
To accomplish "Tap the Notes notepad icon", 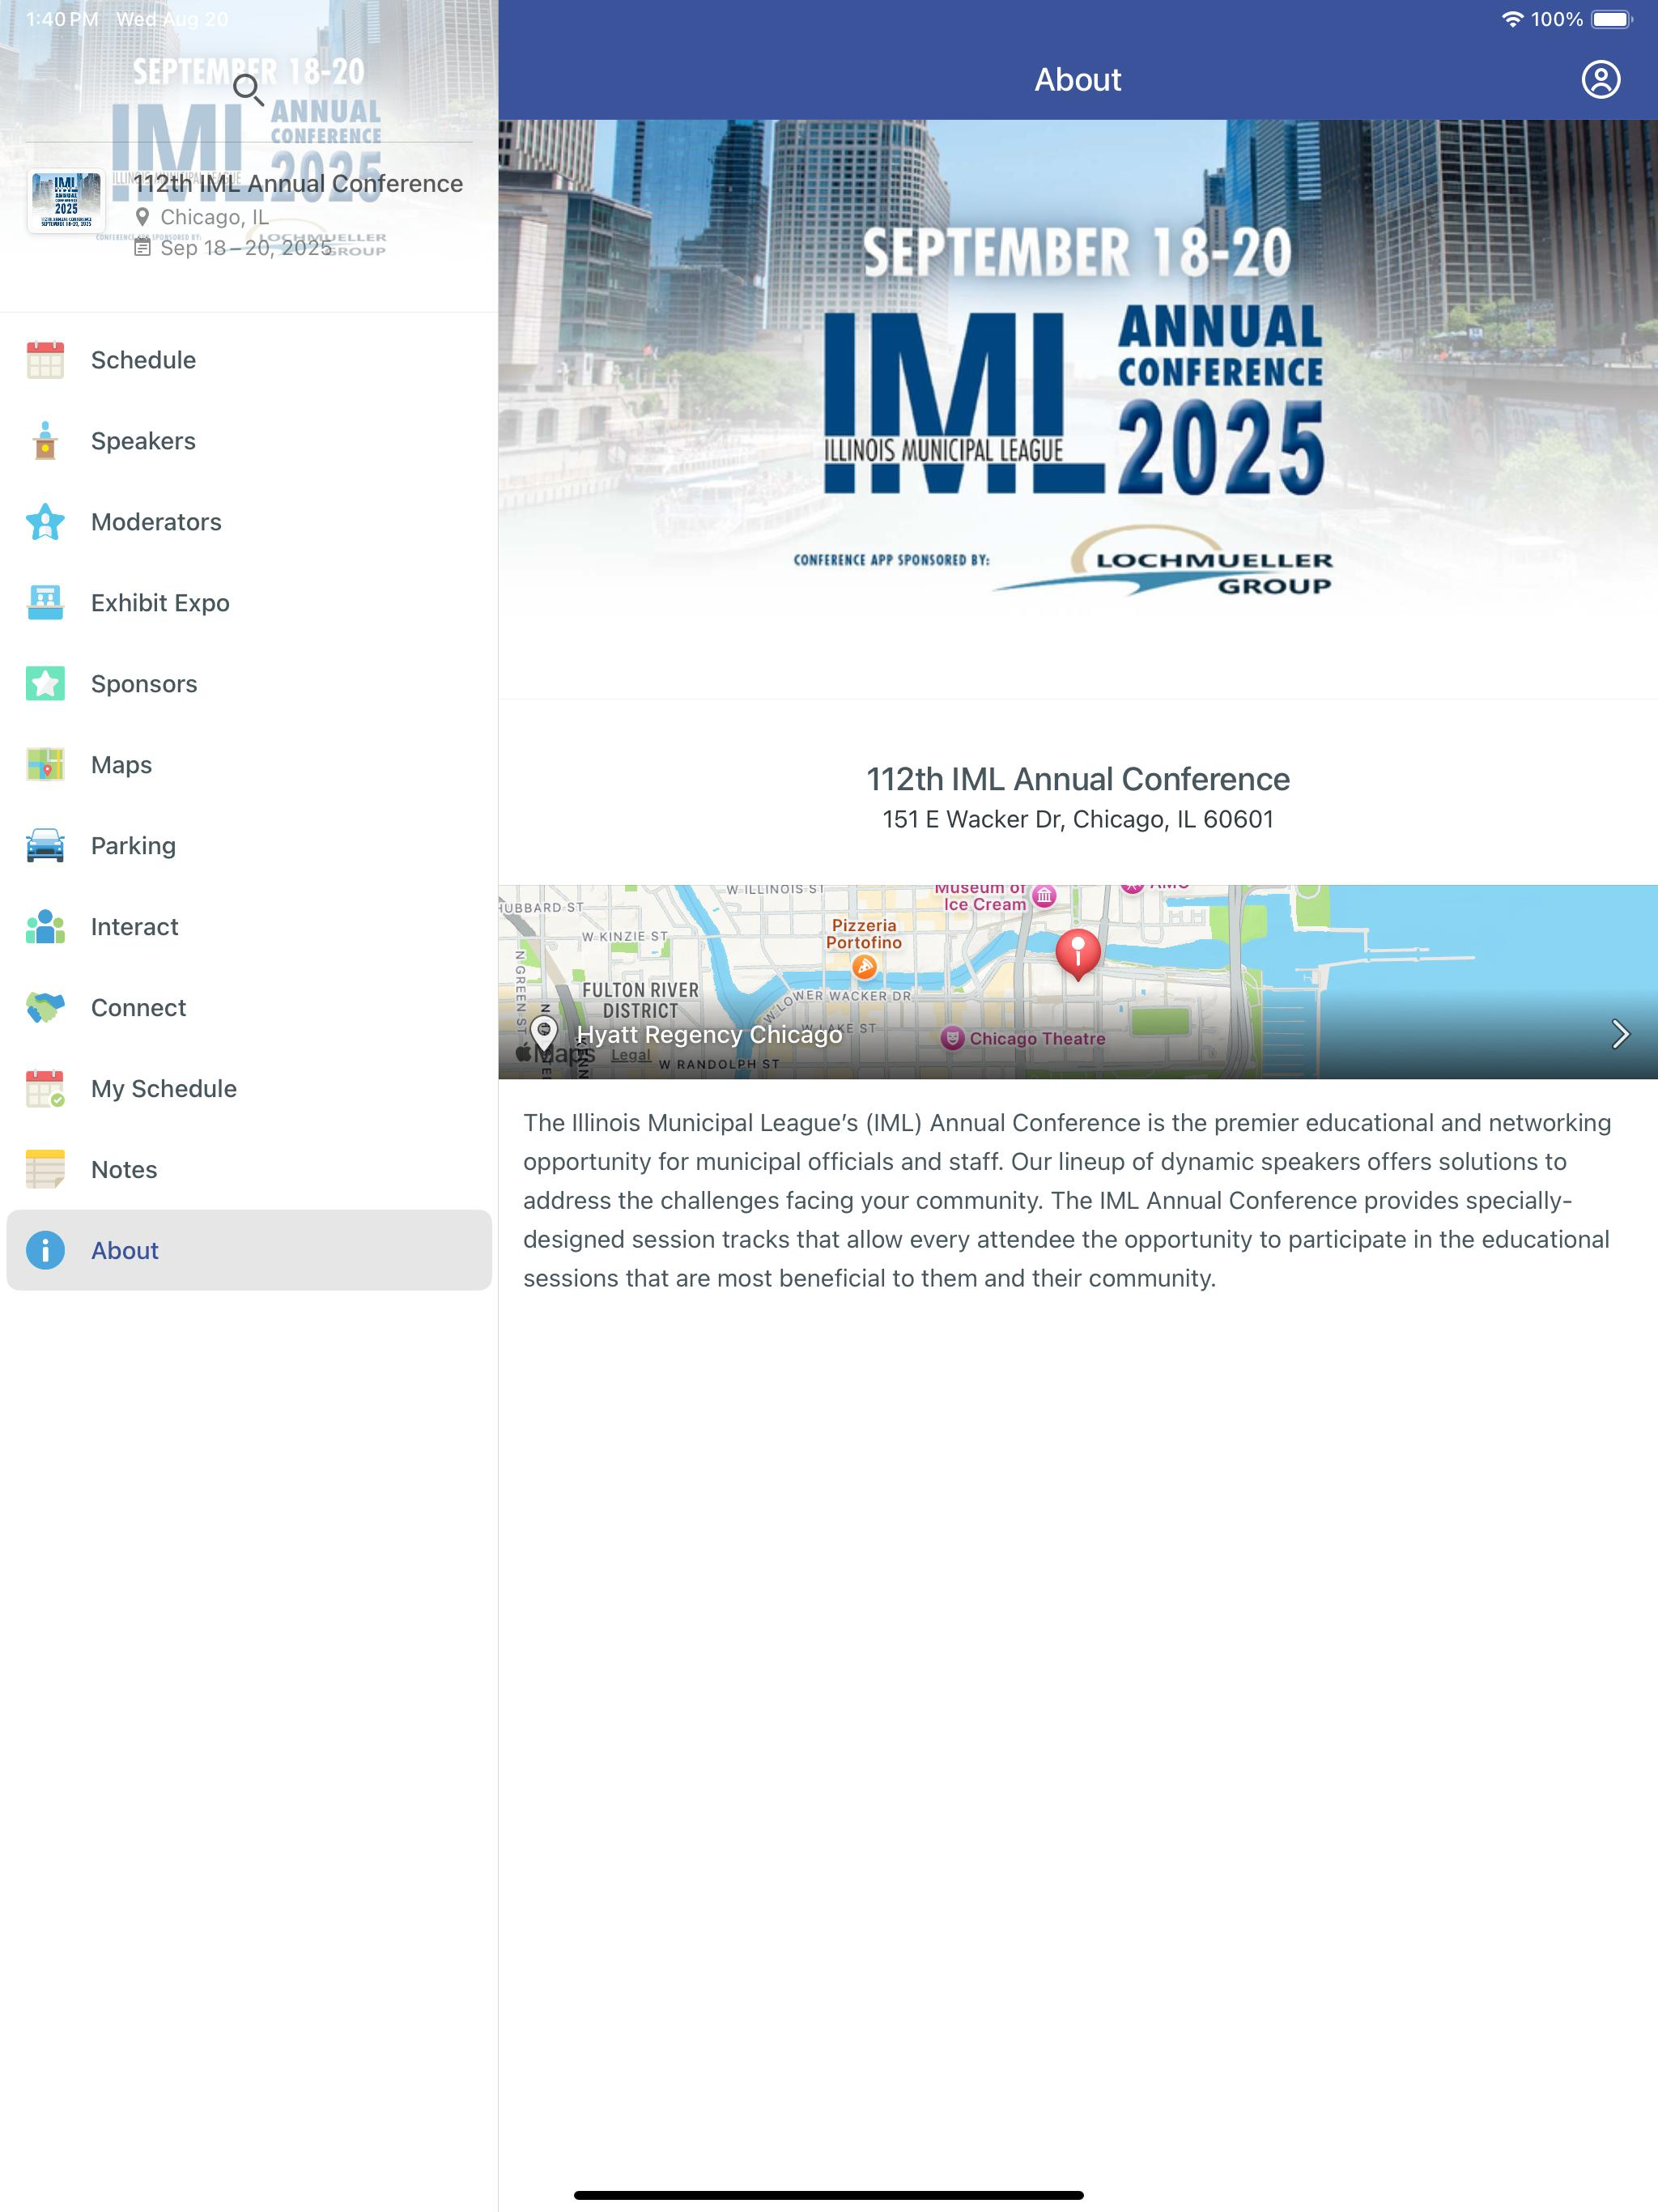I will 45,1170.
